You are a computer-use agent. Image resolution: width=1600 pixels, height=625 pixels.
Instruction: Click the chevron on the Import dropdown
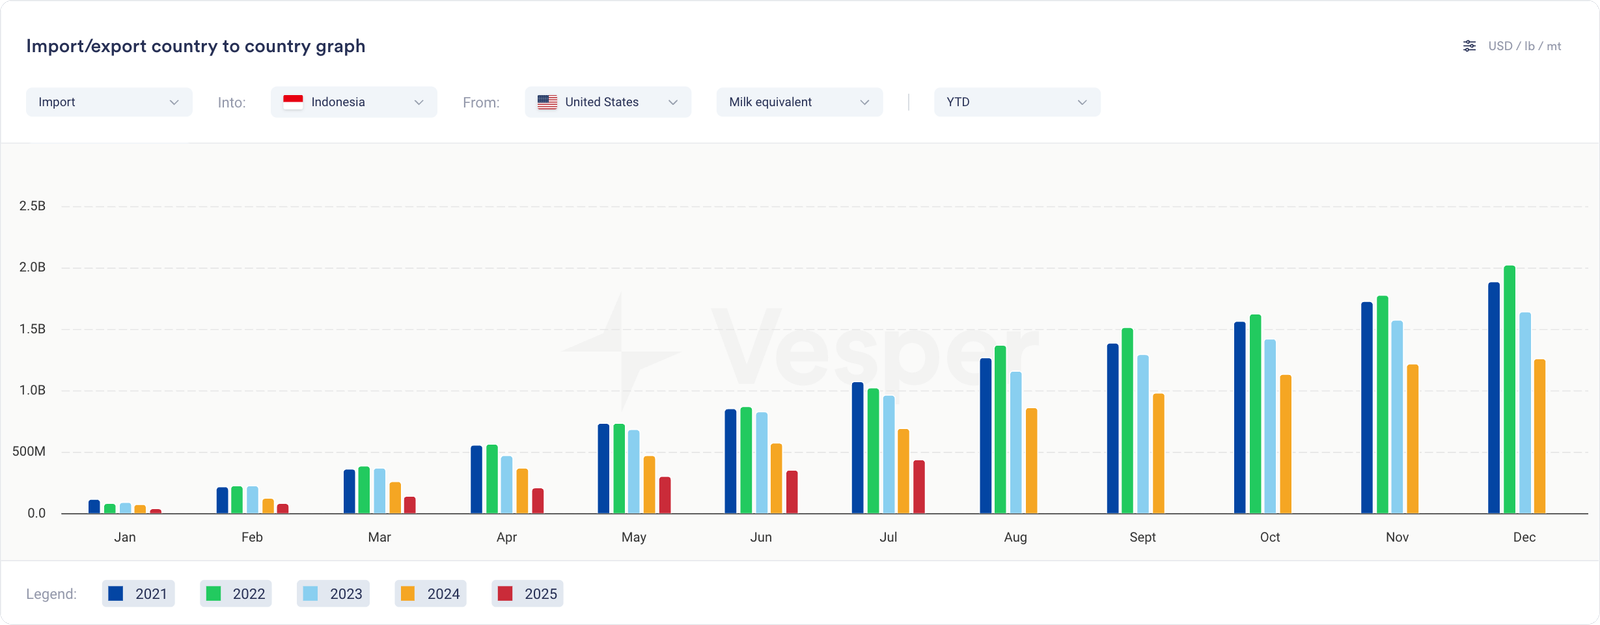click(x=174, y=102)
